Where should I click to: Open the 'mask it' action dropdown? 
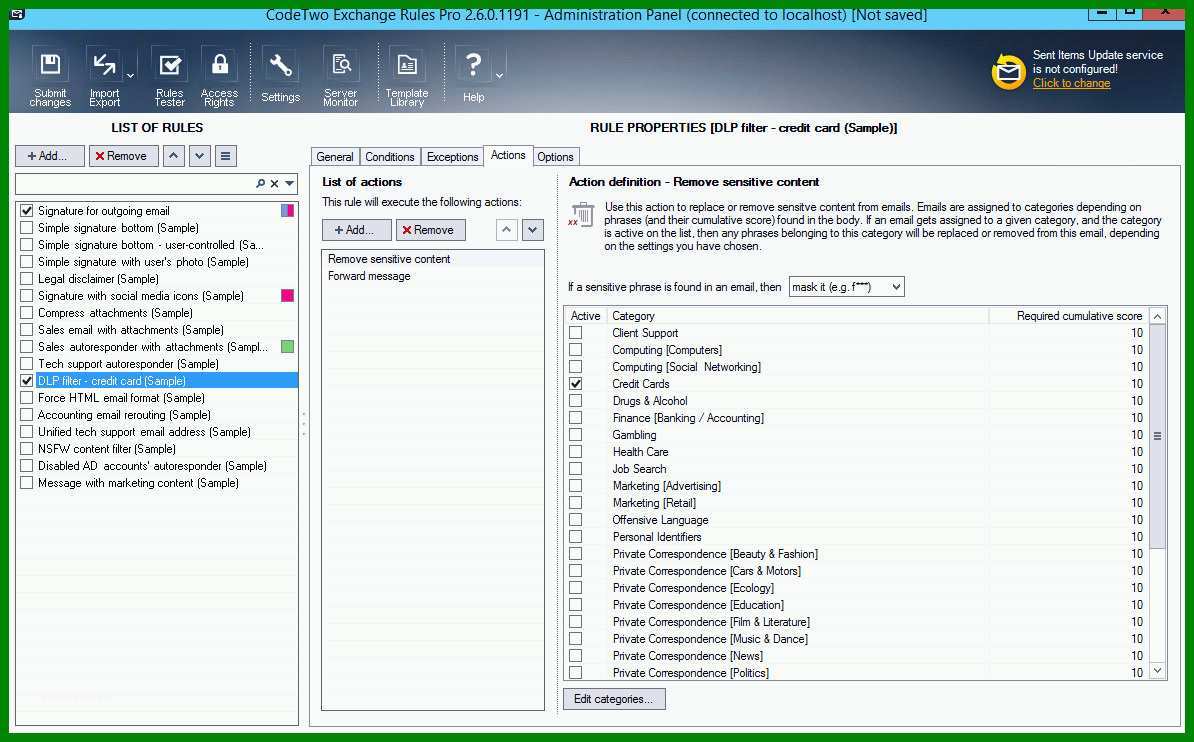[x=896, y=287]
